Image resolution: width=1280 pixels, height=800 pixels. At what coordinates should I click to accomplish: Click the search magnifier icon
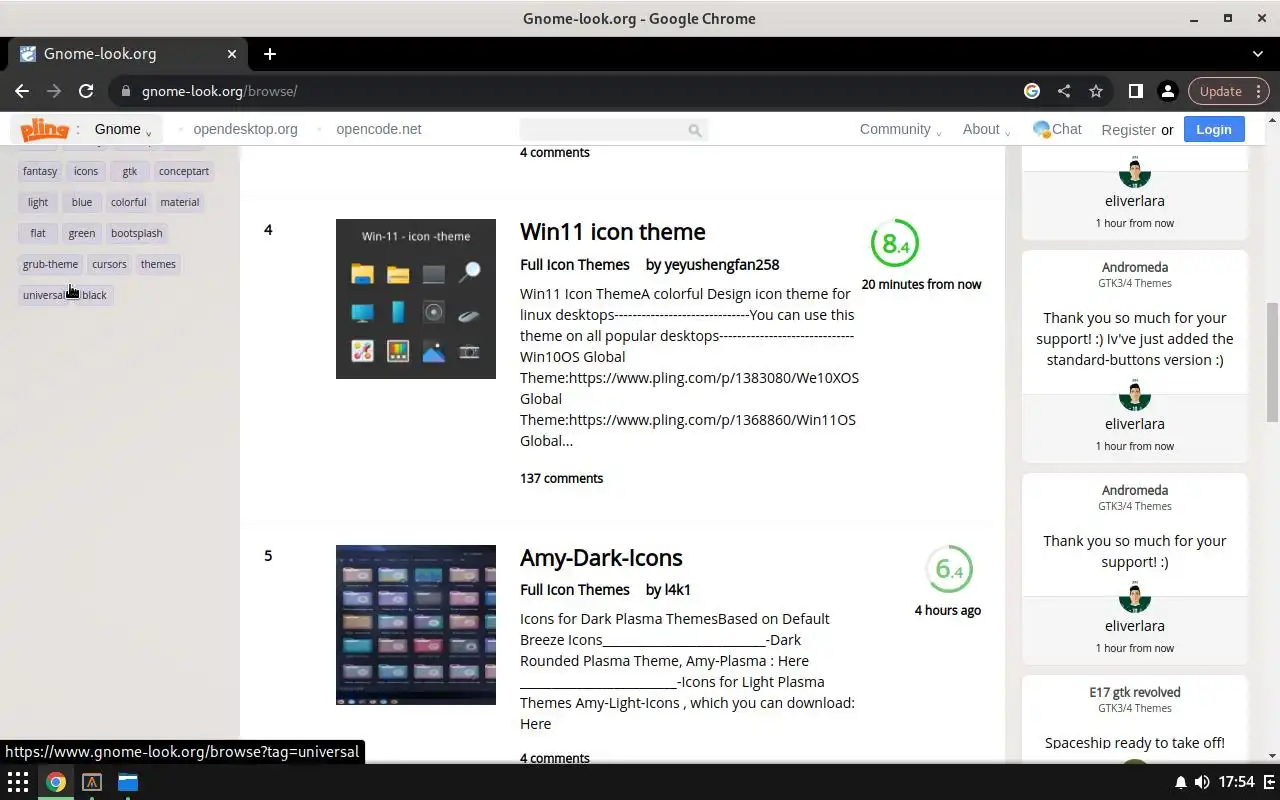[695, 130]
